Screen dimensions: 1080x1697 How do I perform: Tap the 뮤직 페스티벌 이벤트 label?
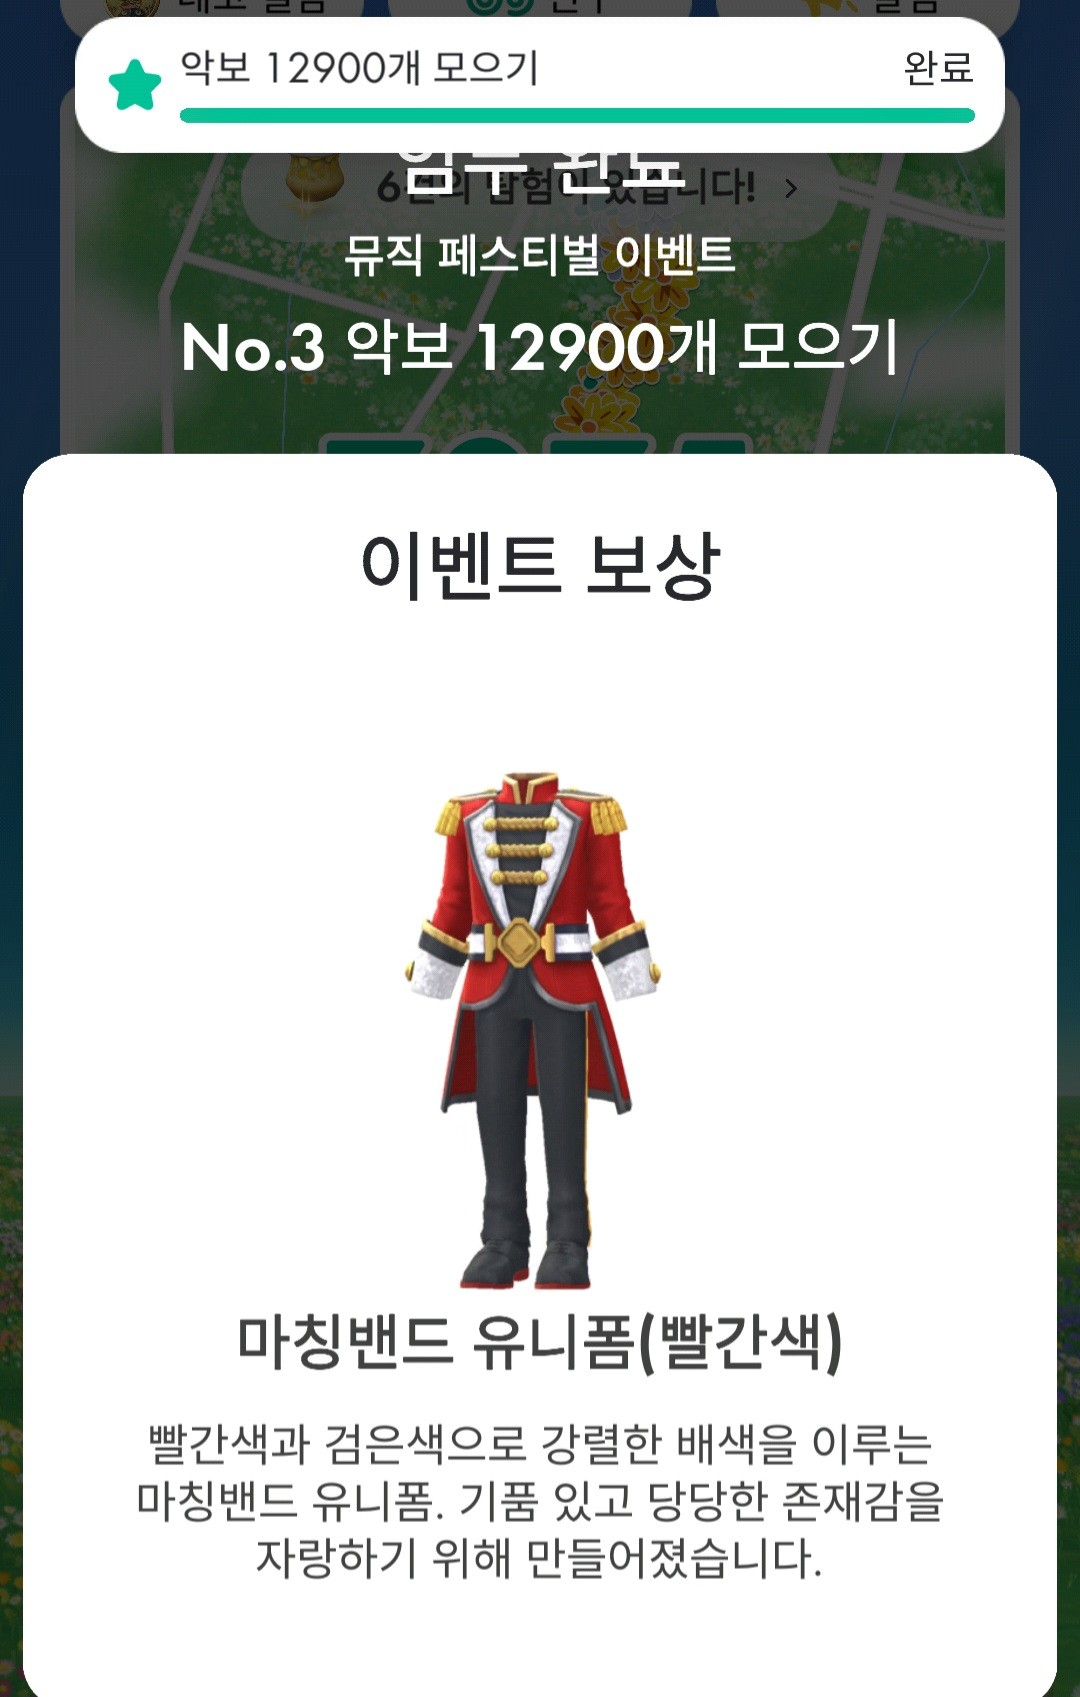[x=540, y=255]
